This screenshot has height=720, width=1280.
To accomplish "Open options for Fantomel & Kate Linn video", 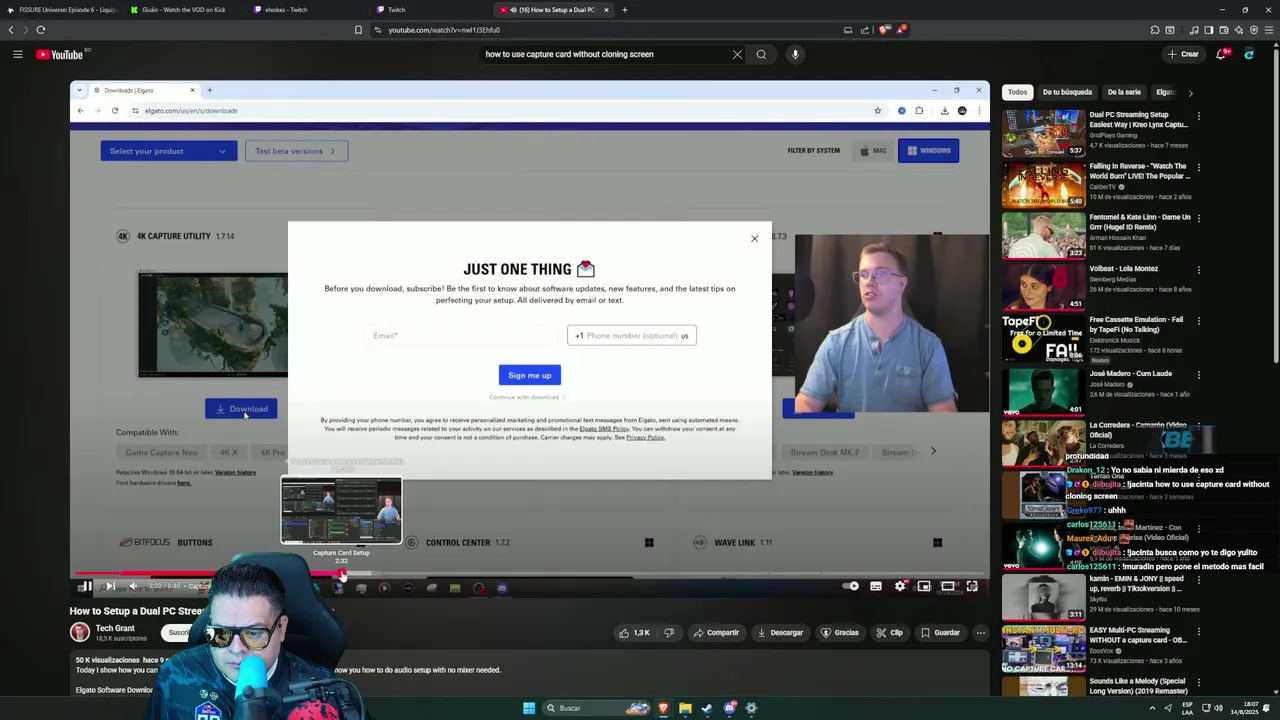I will click(1198, 218).
